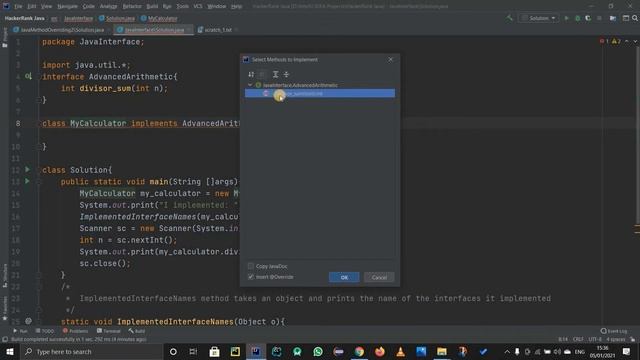Viewport: 640px width, 360px height.
Task: Go to previous highlighted error arrow
Action: tap(627, 41)
